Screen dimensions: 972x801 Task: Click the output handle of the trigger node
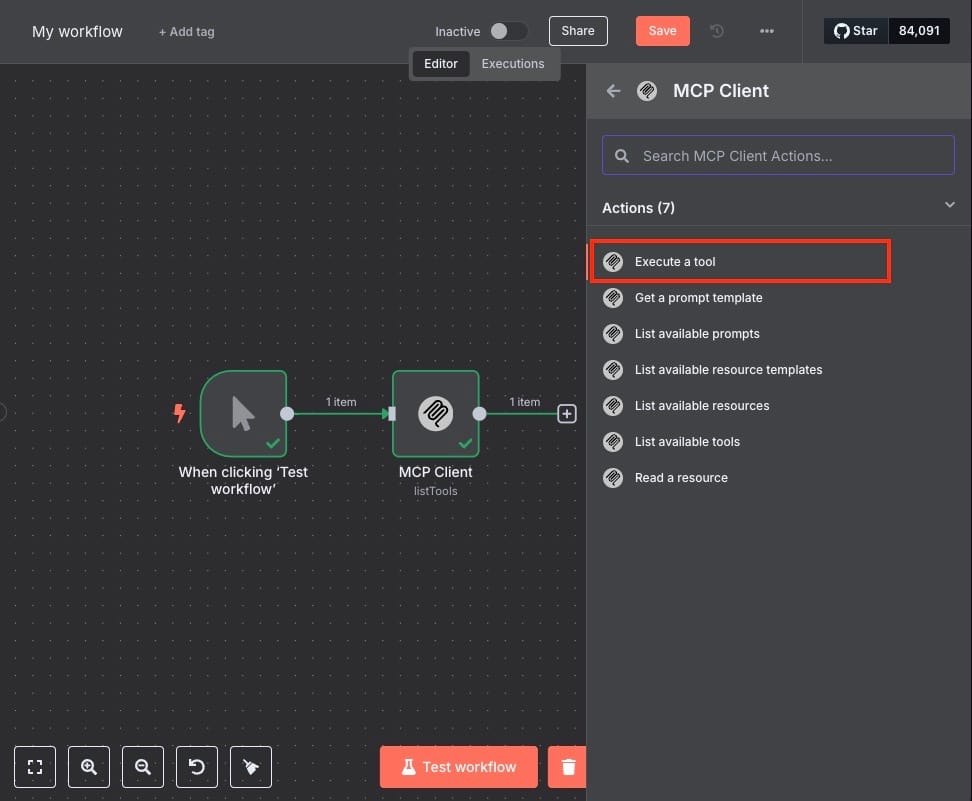click(287, 414)
